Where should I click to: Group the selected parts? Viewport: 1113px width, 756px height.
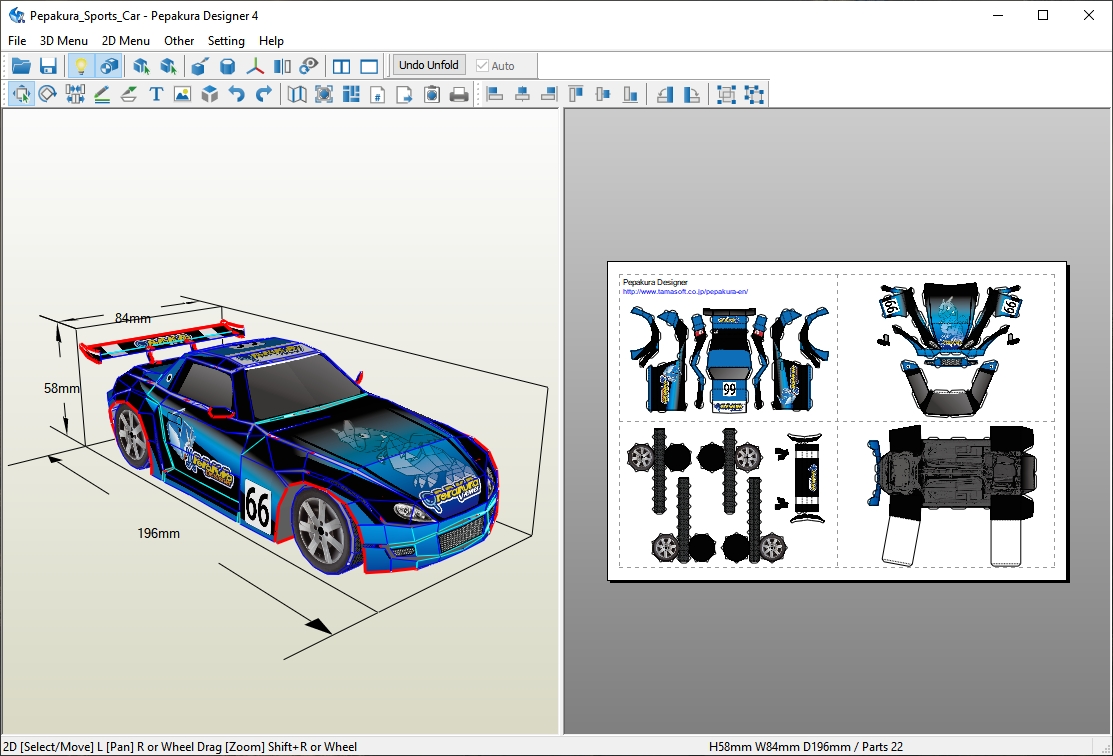coord(726,94)
